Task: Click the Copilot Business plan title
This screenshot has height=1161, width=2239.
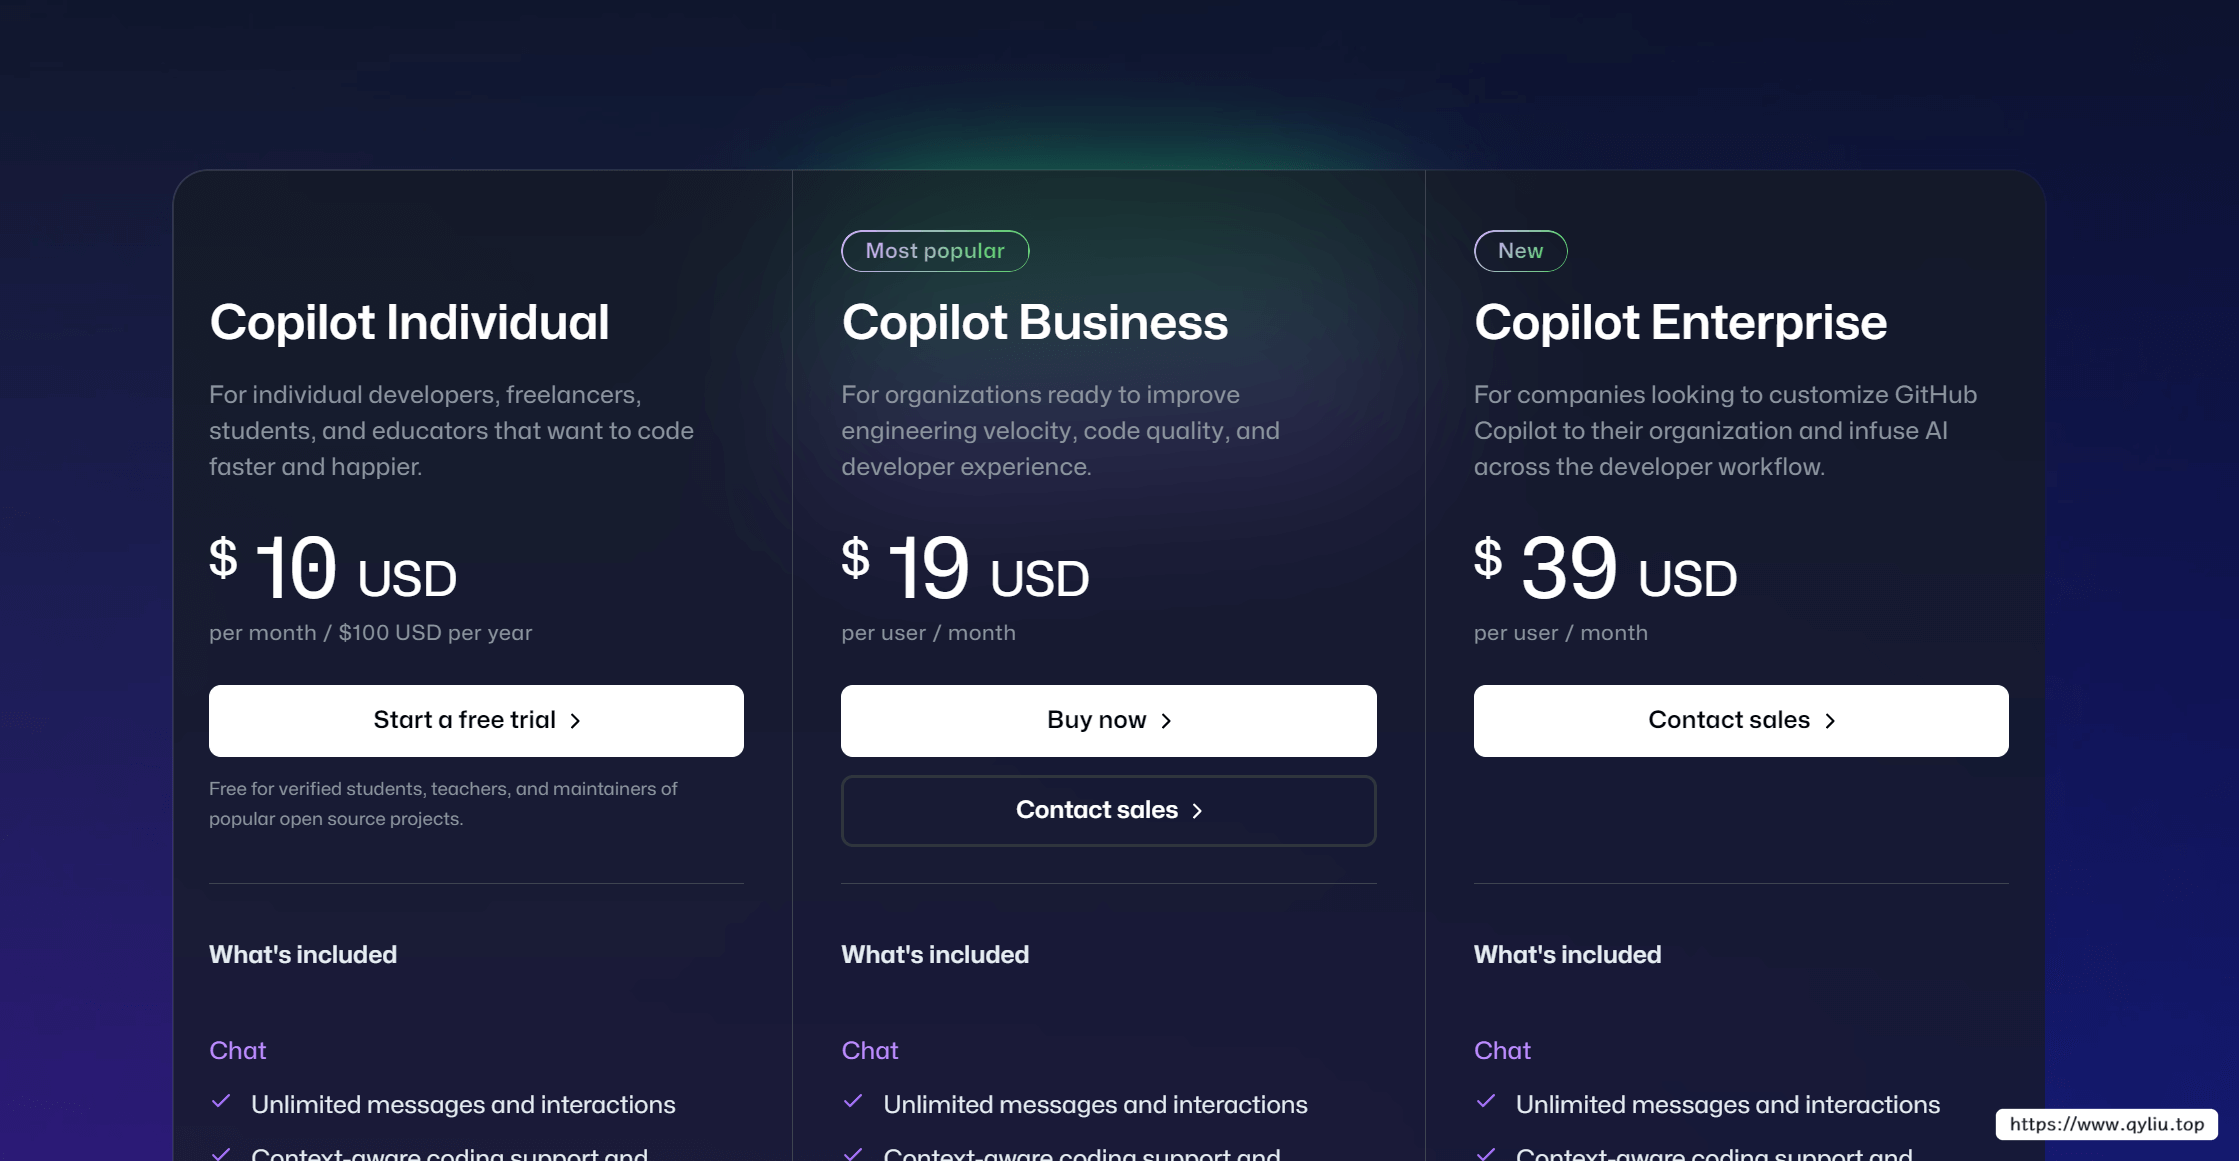Action: [1034, 322]
